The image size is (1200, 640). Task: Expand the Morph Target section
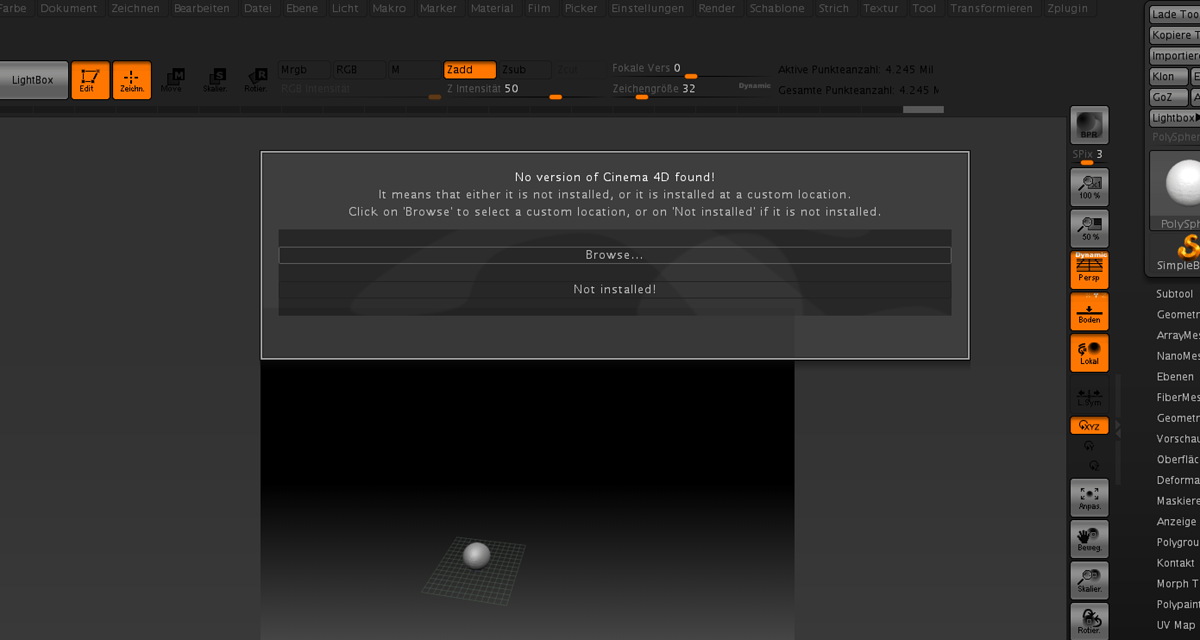pyautogui.click(x=1177, y=584)
